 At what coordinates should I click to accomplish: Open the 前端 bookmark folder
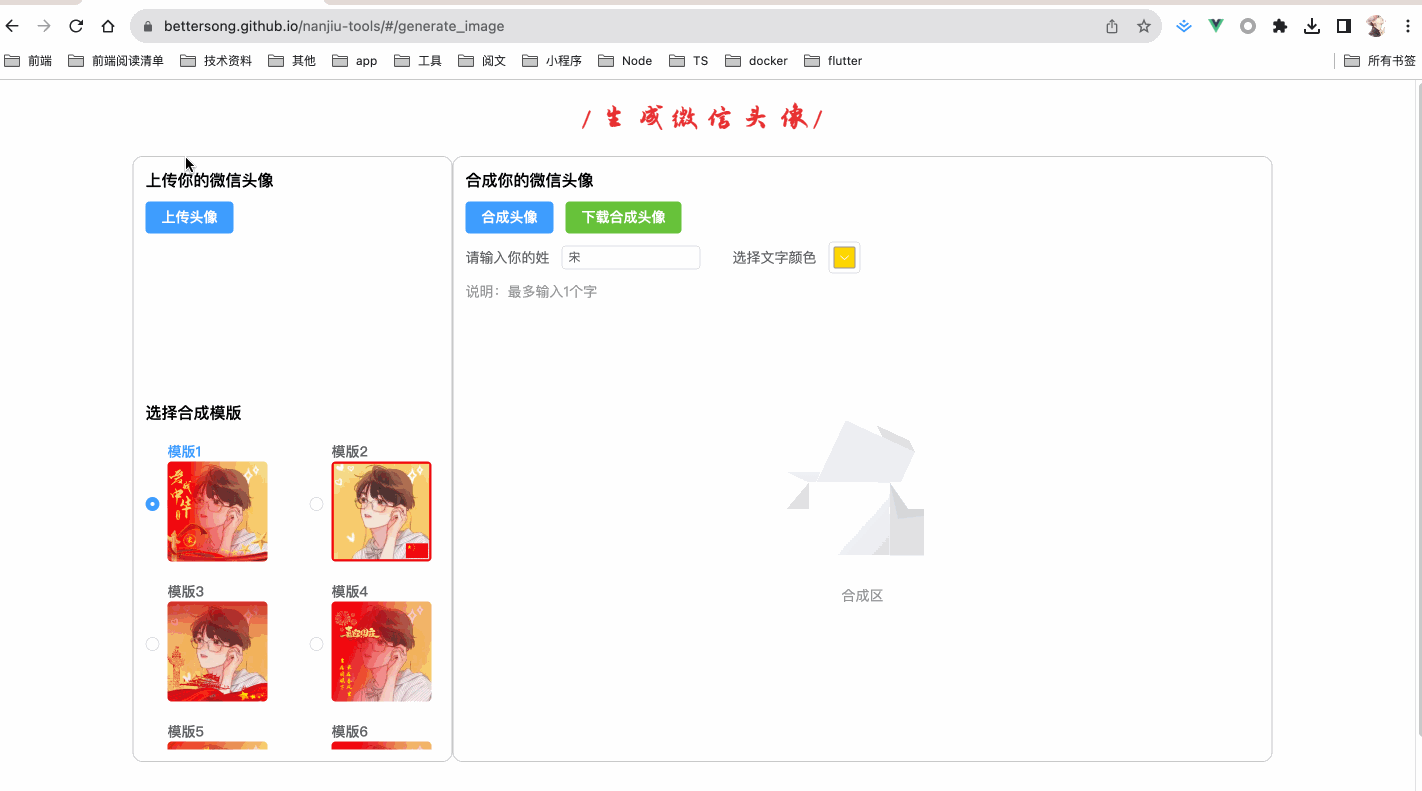28,61
